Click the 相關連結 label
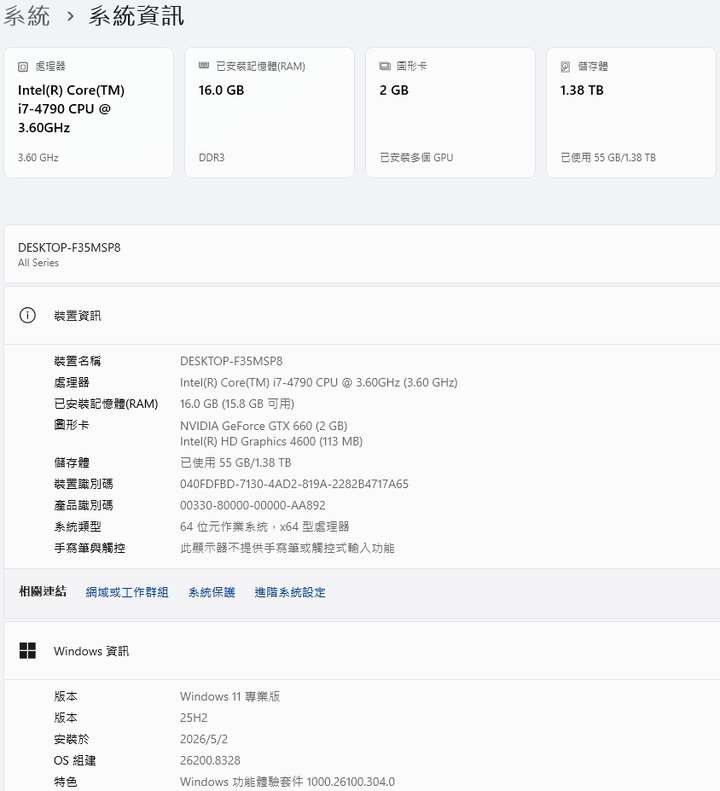The image size is (720, 791). (x=42, y=592)
